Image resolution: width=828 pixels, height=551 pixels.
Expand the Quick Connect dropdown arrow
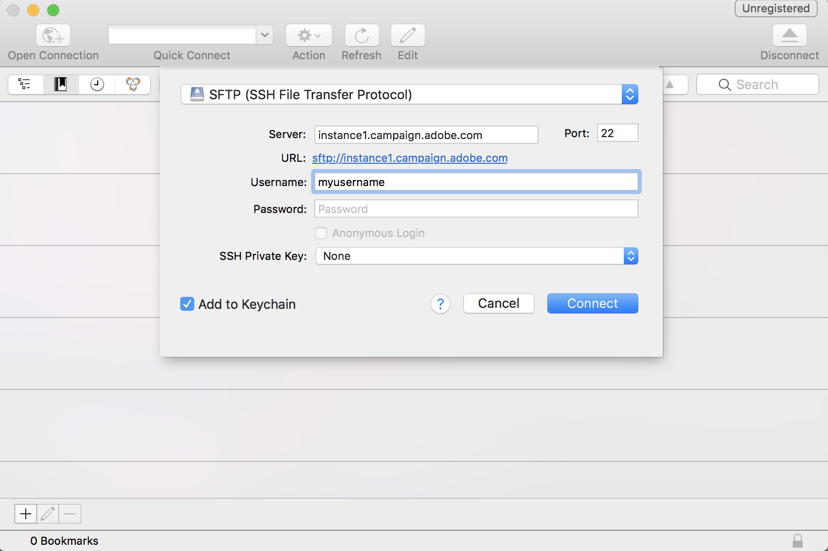tap(265, 35)
